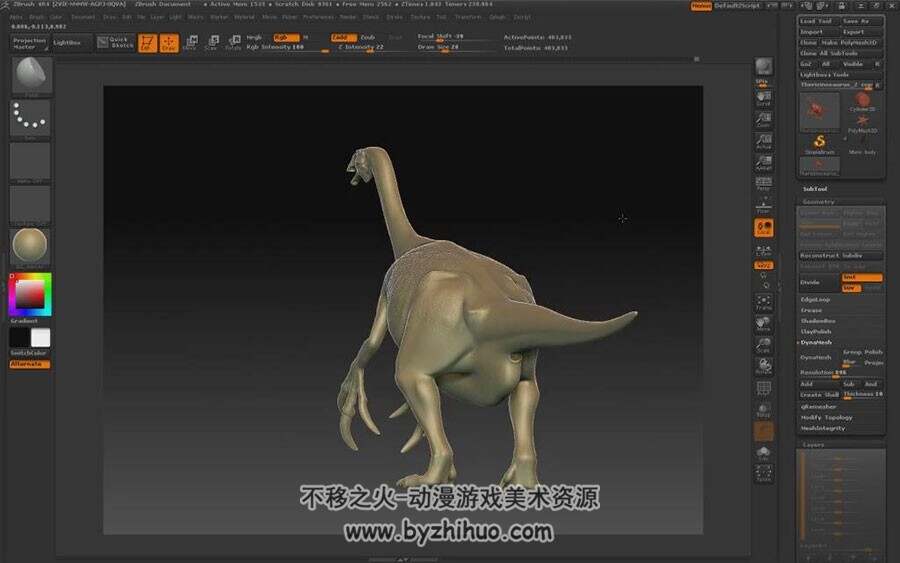Open the current material sphere picker

(30, 246)
